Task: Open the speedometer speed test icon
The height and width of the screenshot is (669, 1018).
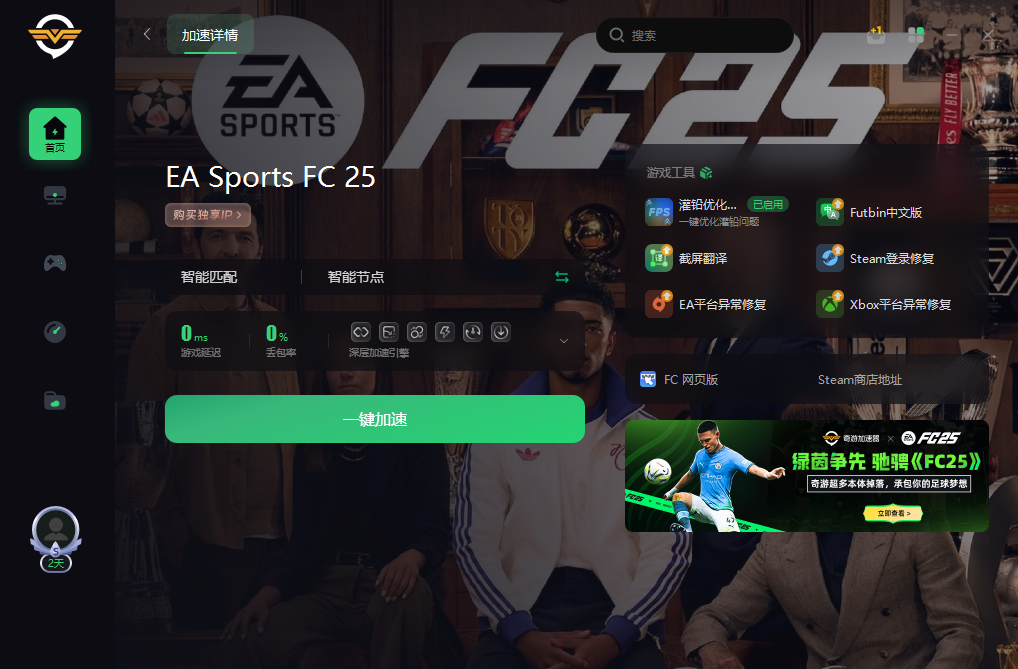Action: pyautogui.click(x=55, y=332)
